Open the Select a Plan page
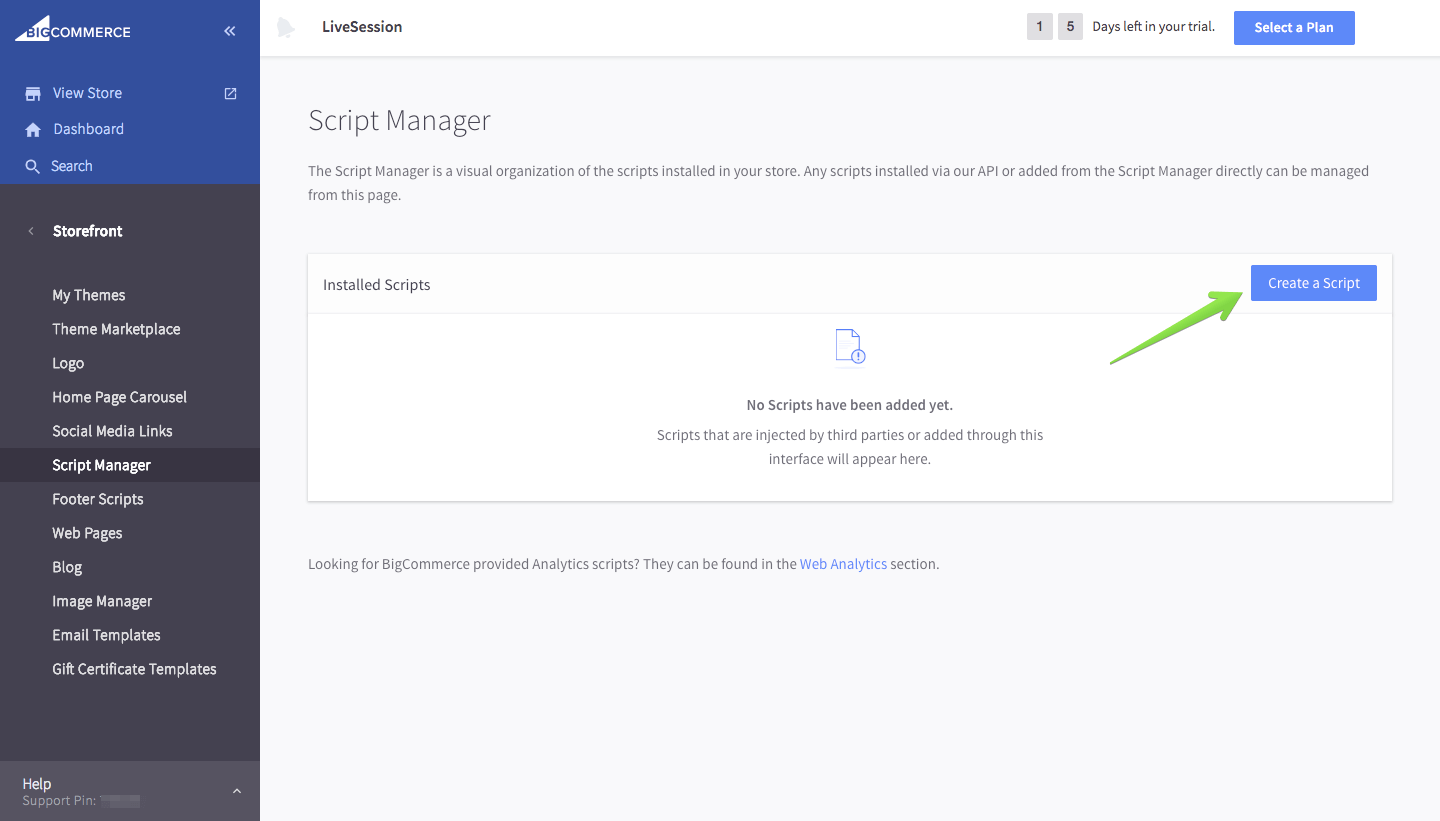 click(x=1294, y=27)
